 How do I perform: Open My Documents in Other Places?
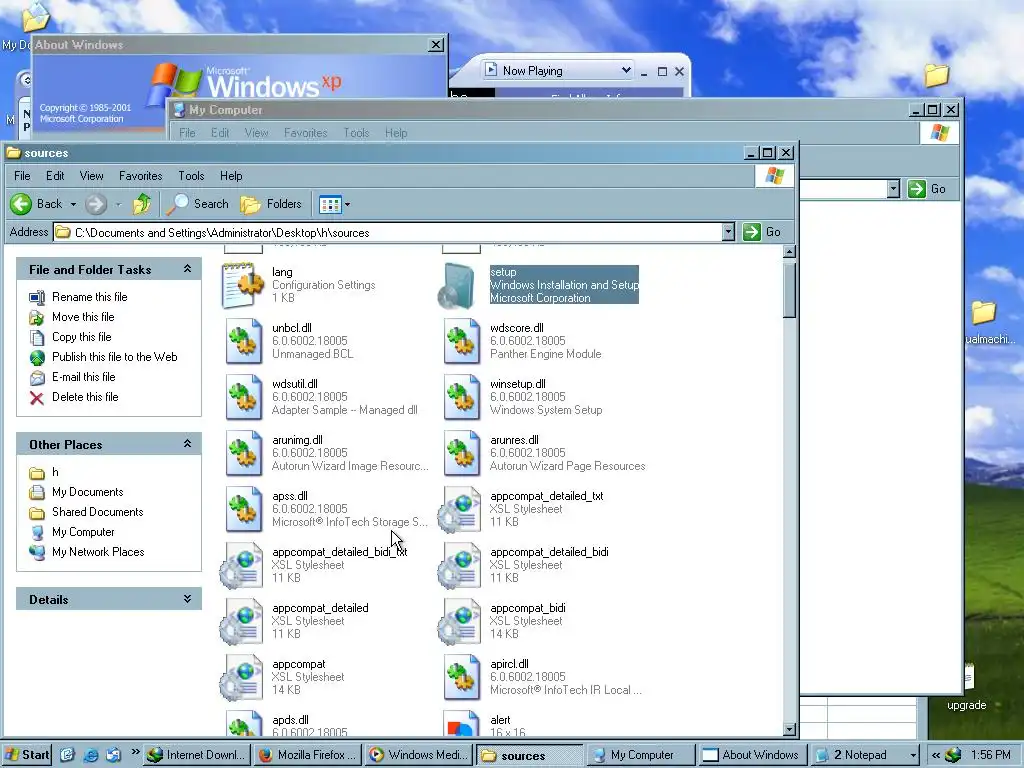click(x=88, y=492)
